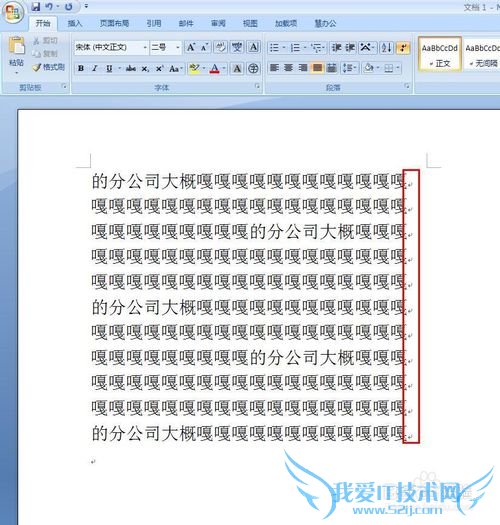Open the Customize Quick Access Toolbar dropdown
Viewport: 500px width, 525px height.
tap(86, 6)
